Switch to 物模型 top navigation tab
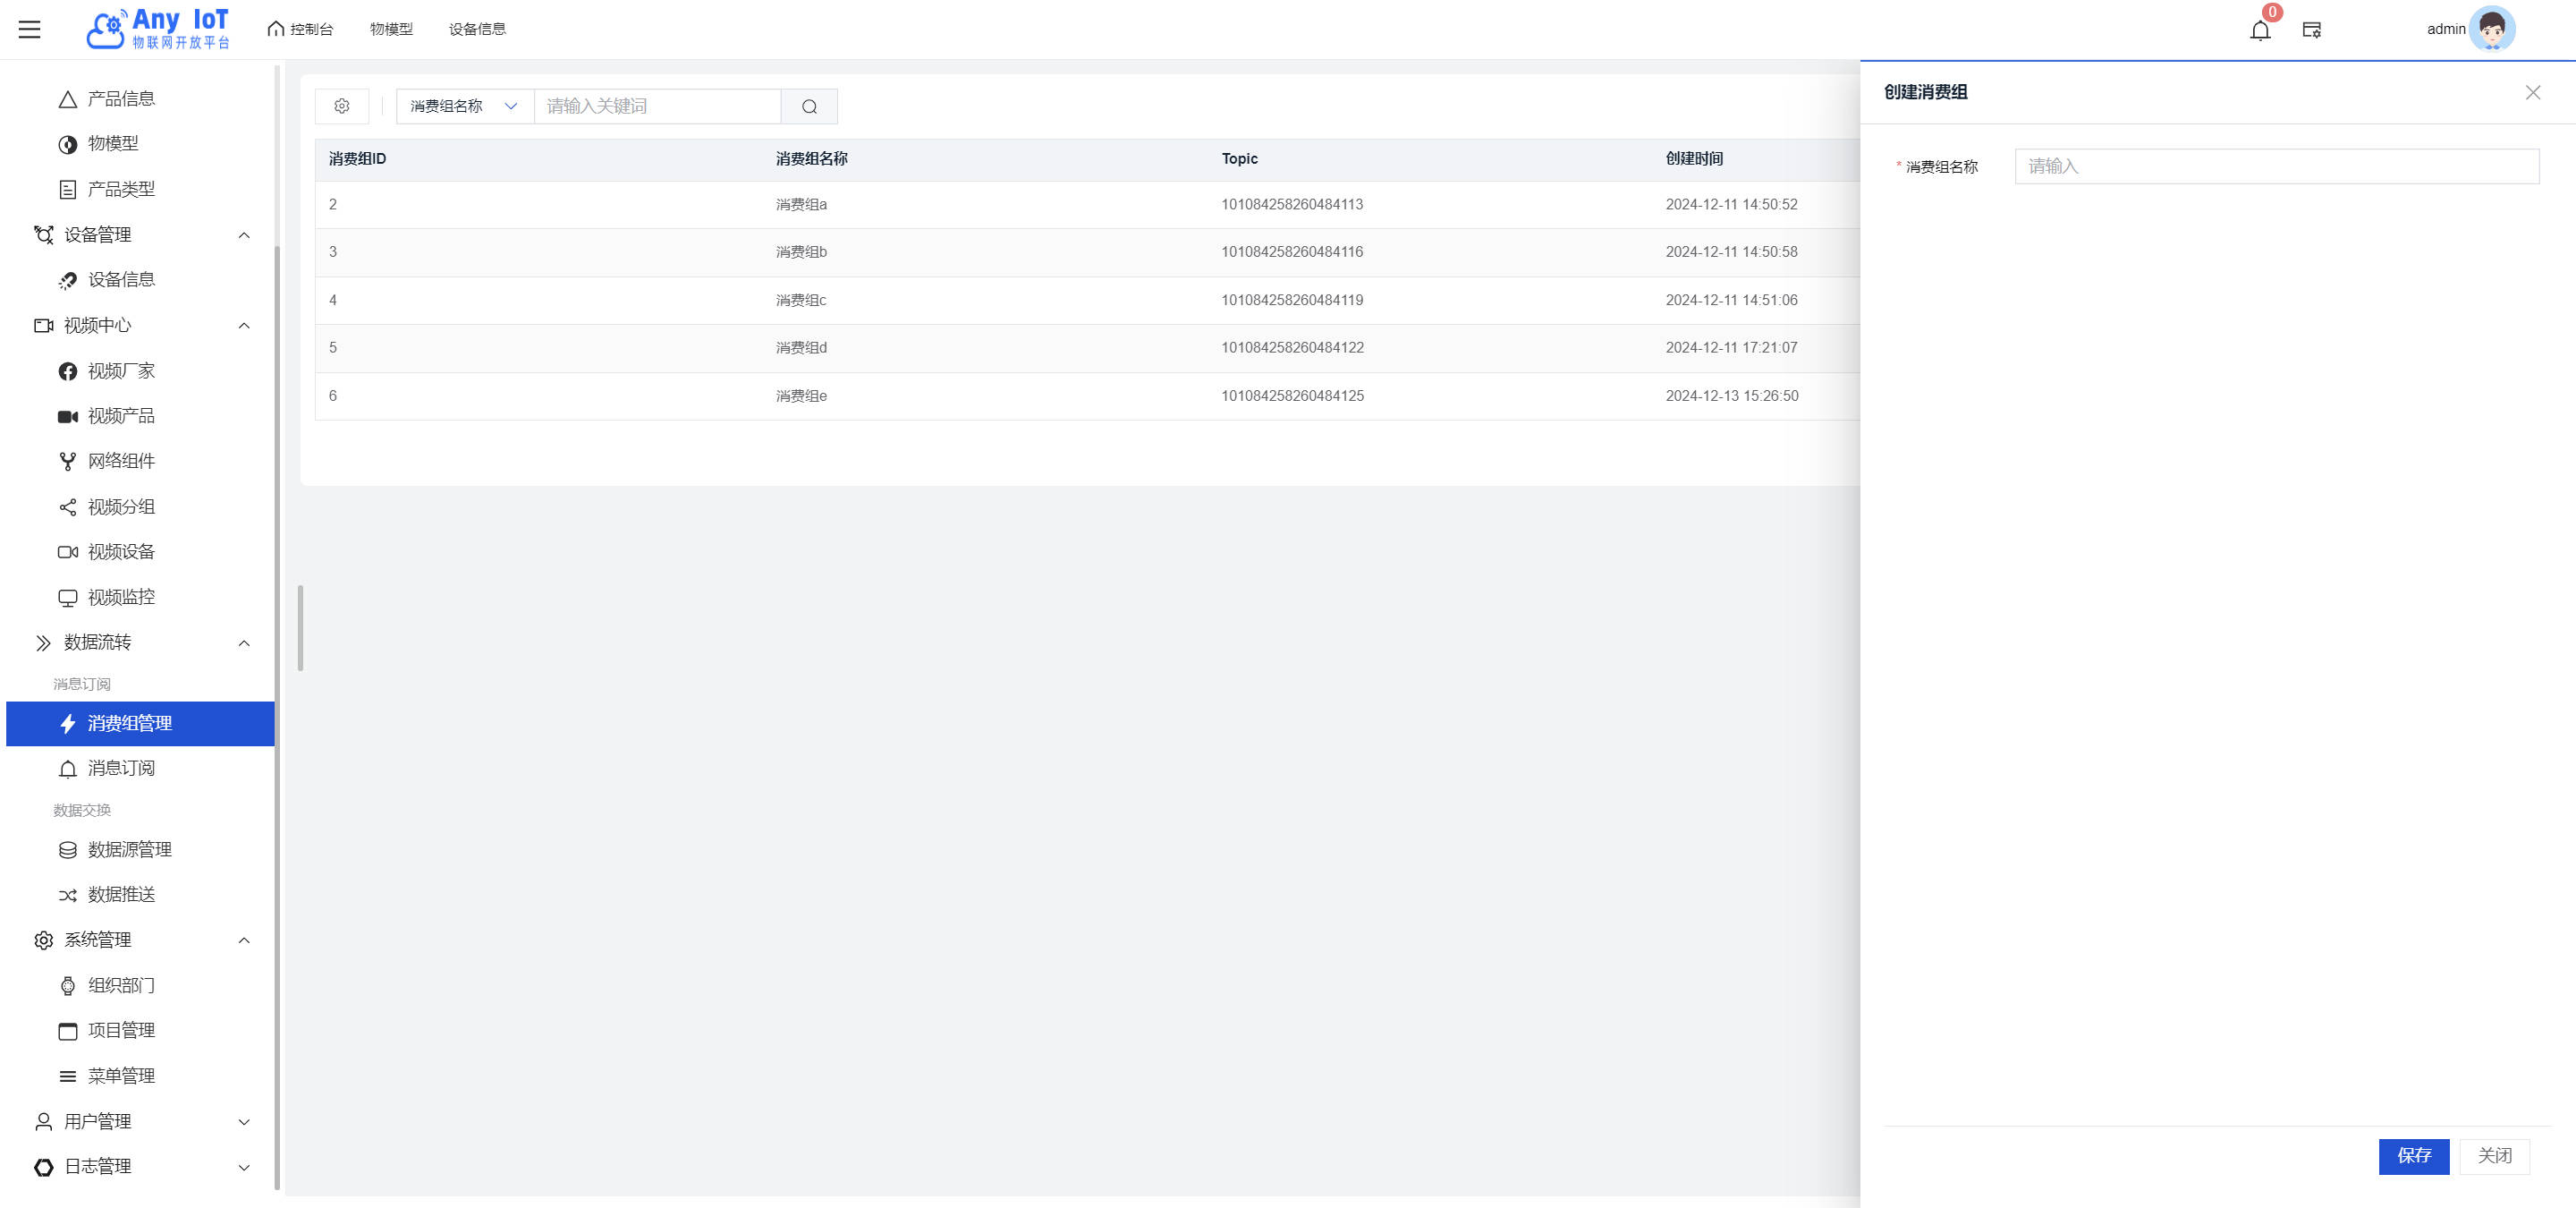Image resolution: width=2576 pixels, height=1208 pixels. 391,29
